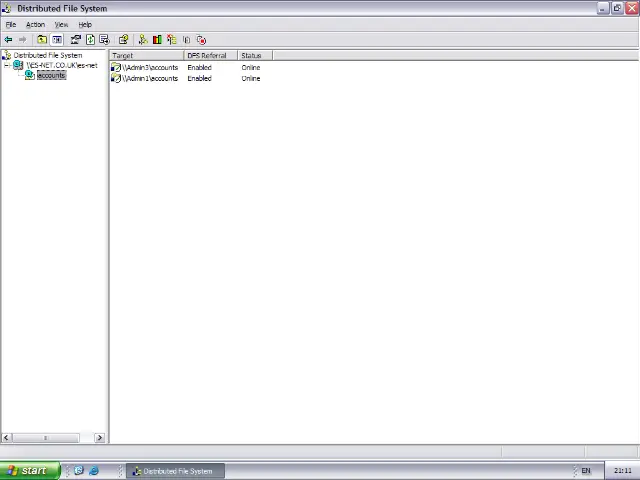
Task: Toggle the Show/Hide Console Tree icon
Action: pyautogui.click(x=57, y=40)
